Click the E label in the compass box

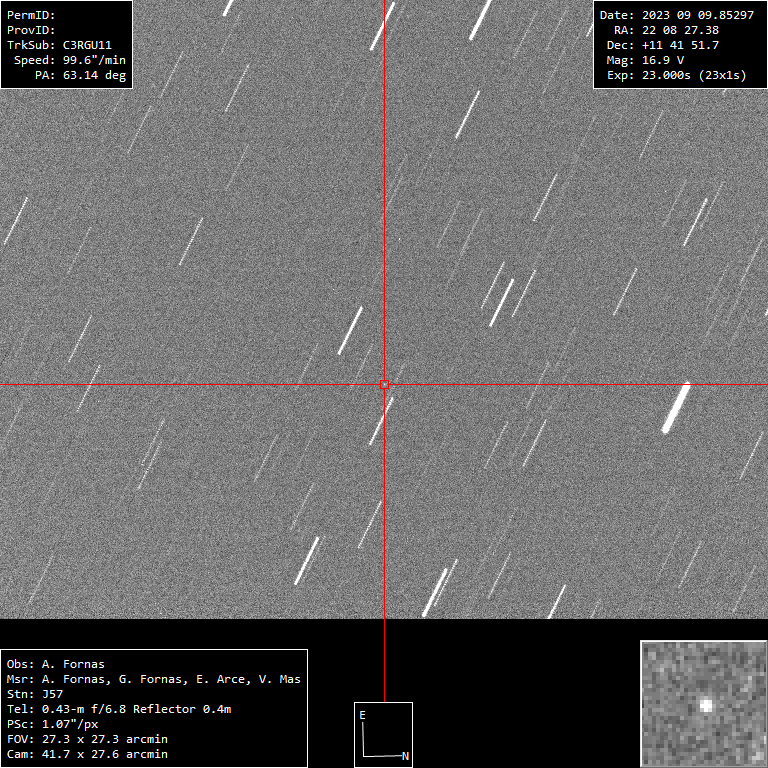(363, 715)
